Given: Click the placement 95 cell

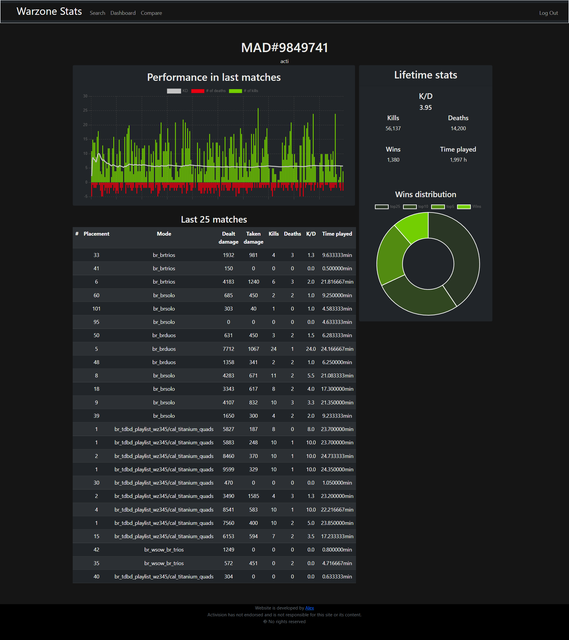Looking at the screenshot, I should (96, 322).
